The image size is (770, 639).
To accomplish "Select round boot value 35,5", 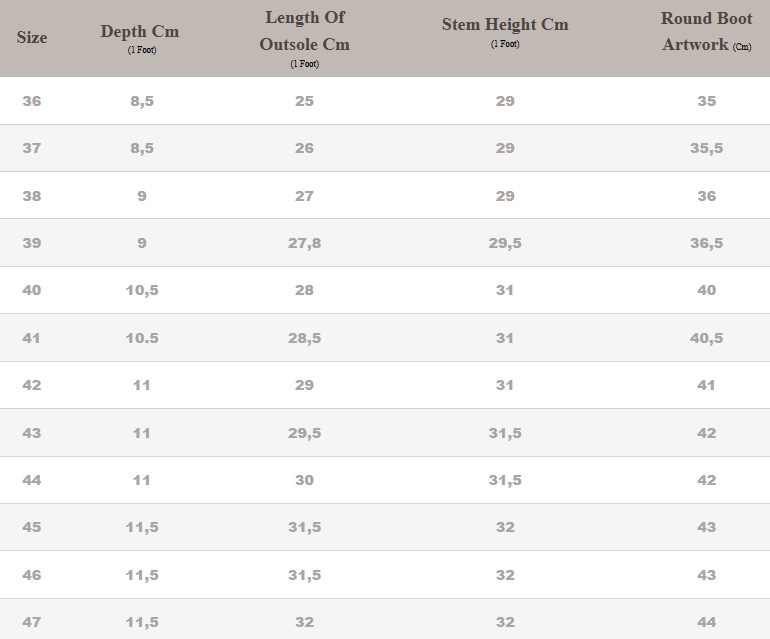I will click(707, 148).
